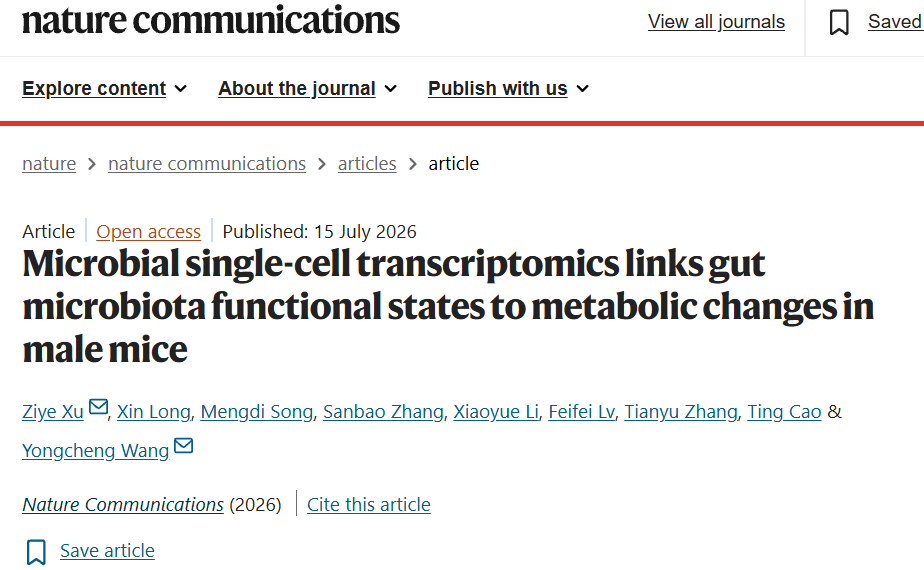Open the italic Nature Communications journal link
The image size is (924, 570).
coord(123,505)
